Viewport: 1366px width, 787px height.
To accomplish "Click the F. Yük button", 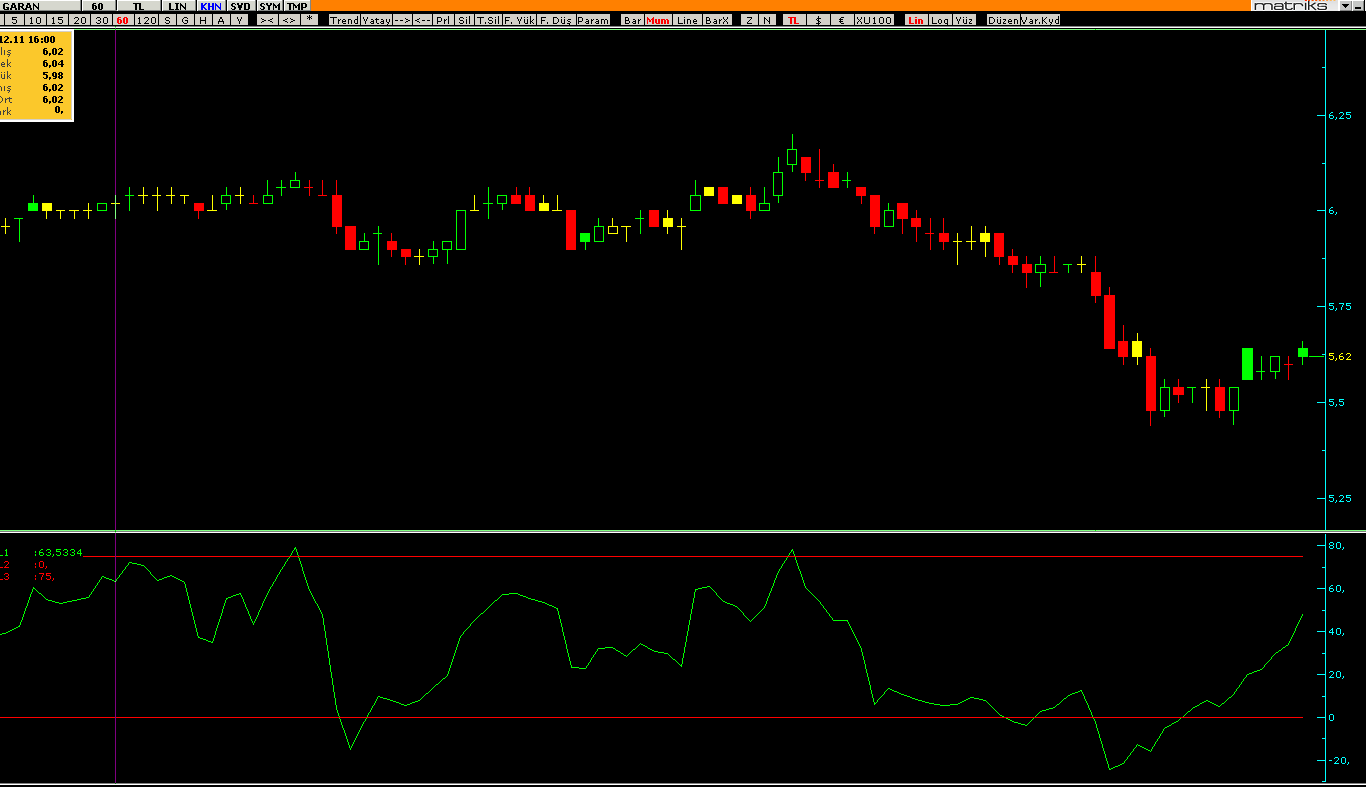I will point(519,20).
